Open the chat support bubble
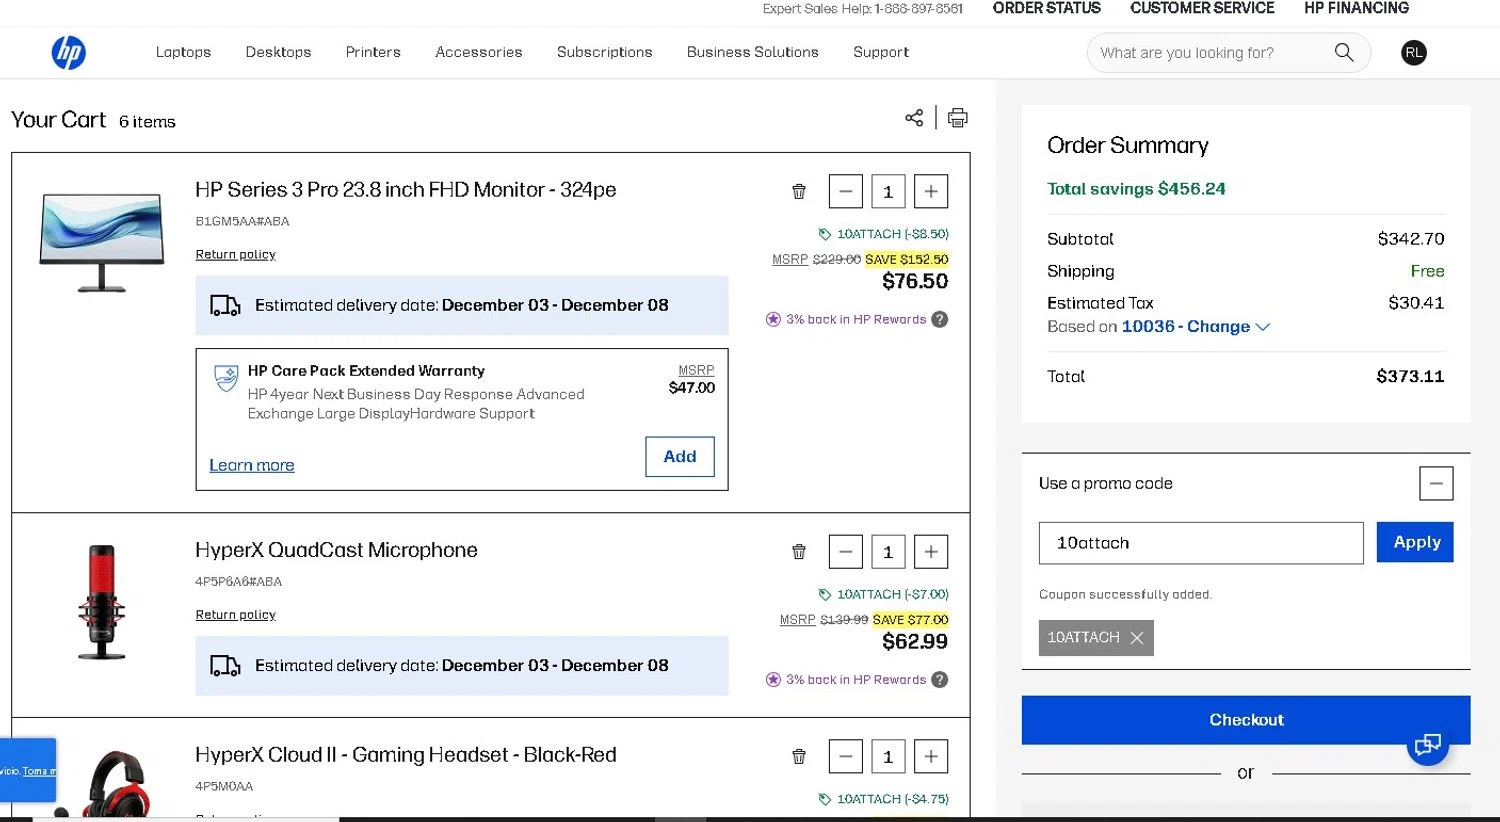Viewport: 1500px width, 822px height. [x=1428, y=744]
